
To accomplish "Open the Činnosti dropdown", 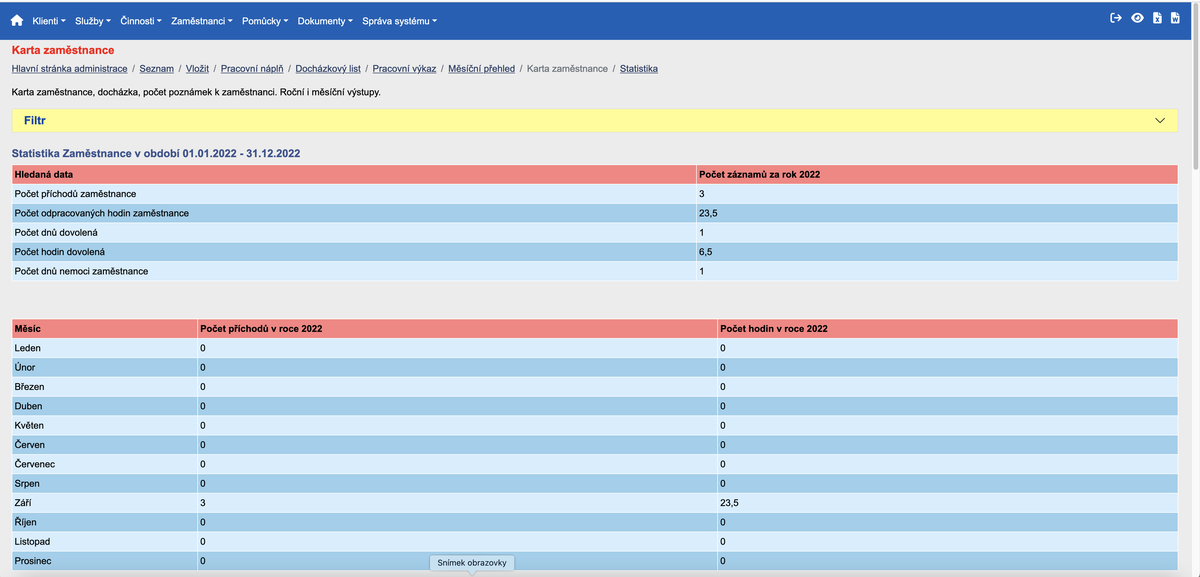I will tap(139, 19).
